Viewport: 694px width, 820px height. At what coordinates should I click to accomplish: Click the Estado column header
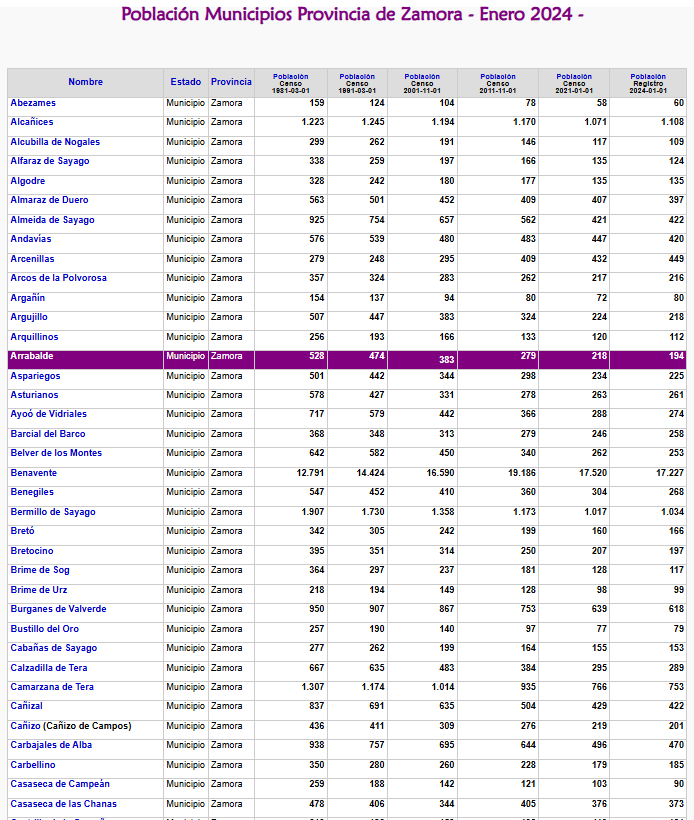pyautogui.click(x=186, y=82)
